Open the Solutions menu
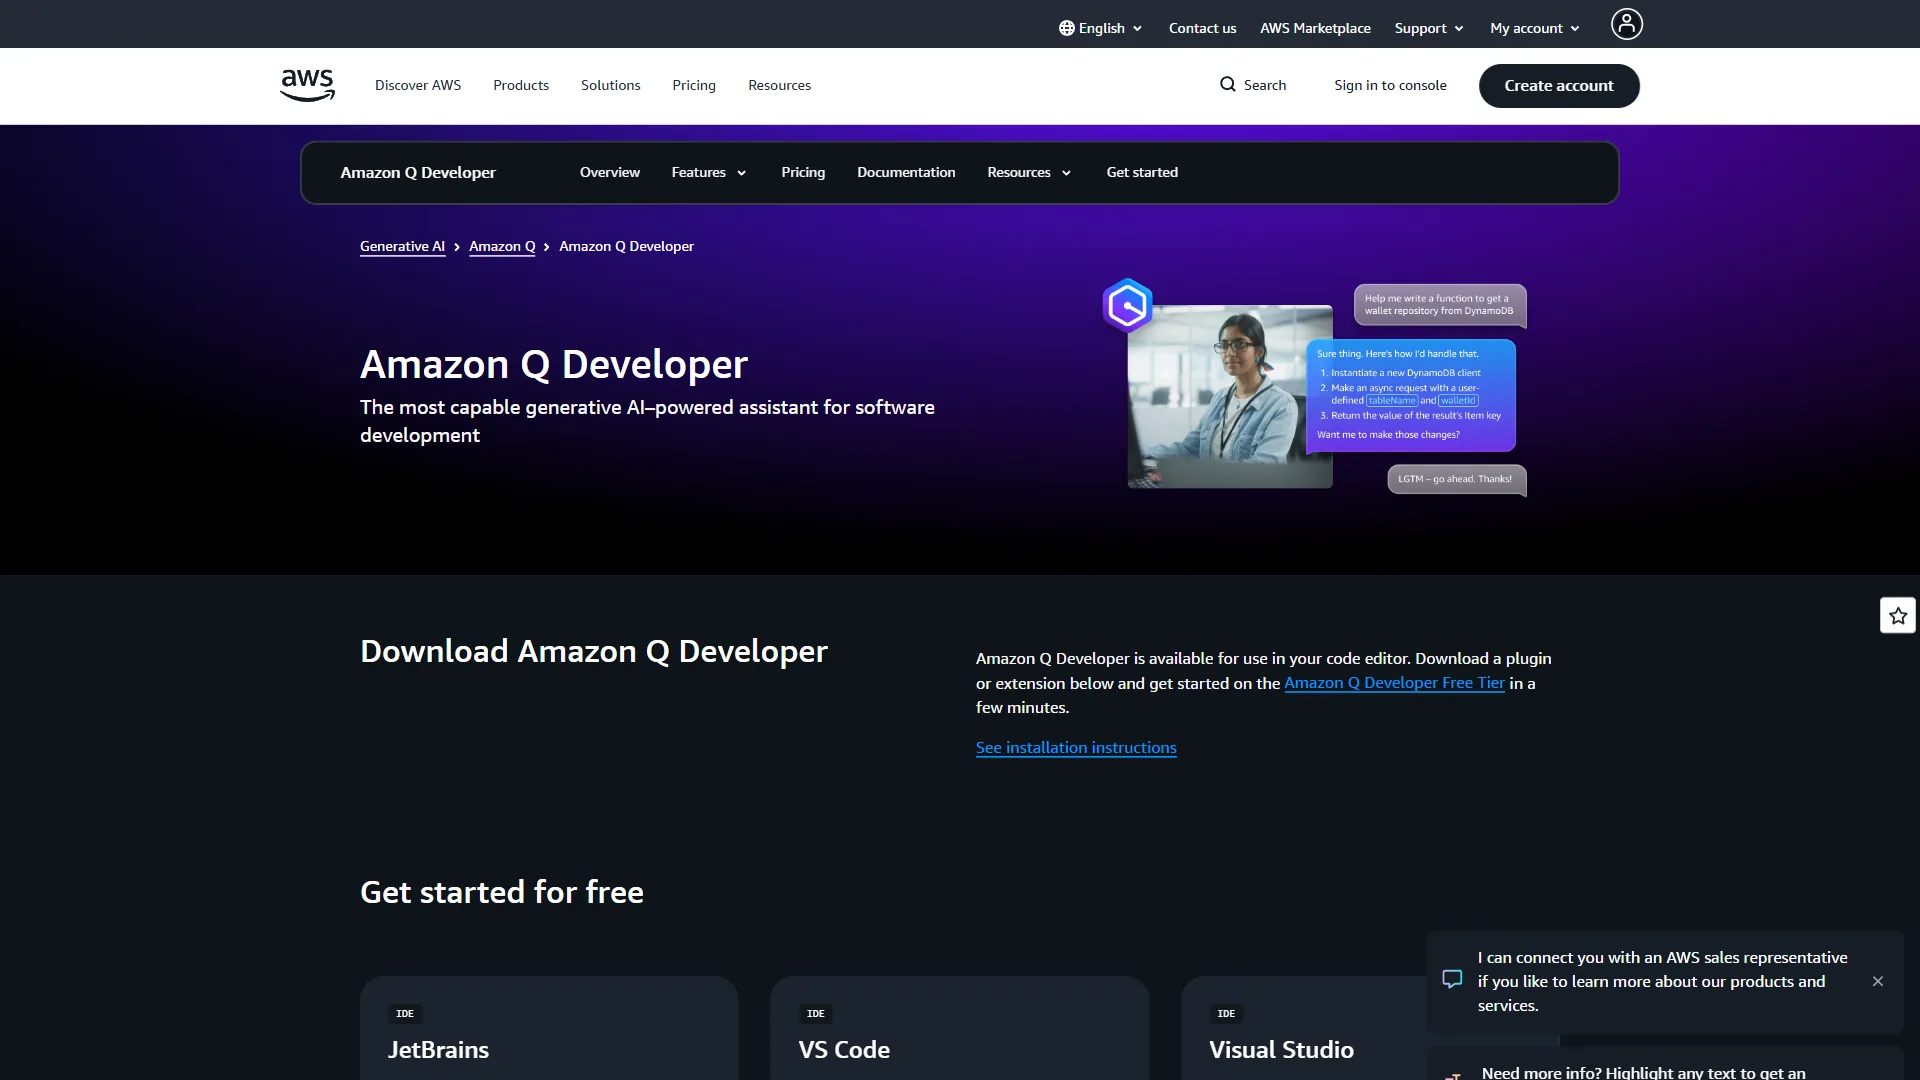The height and width of the screenshot is (1080, 1920). pos(611,85)
